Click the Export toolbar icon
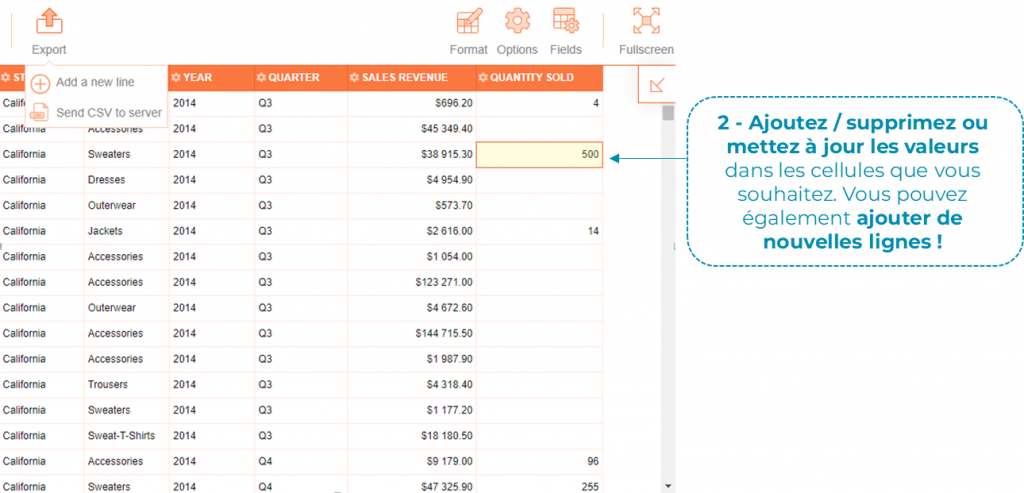The height and width of the screenshot is (493, 1024). 48,22
